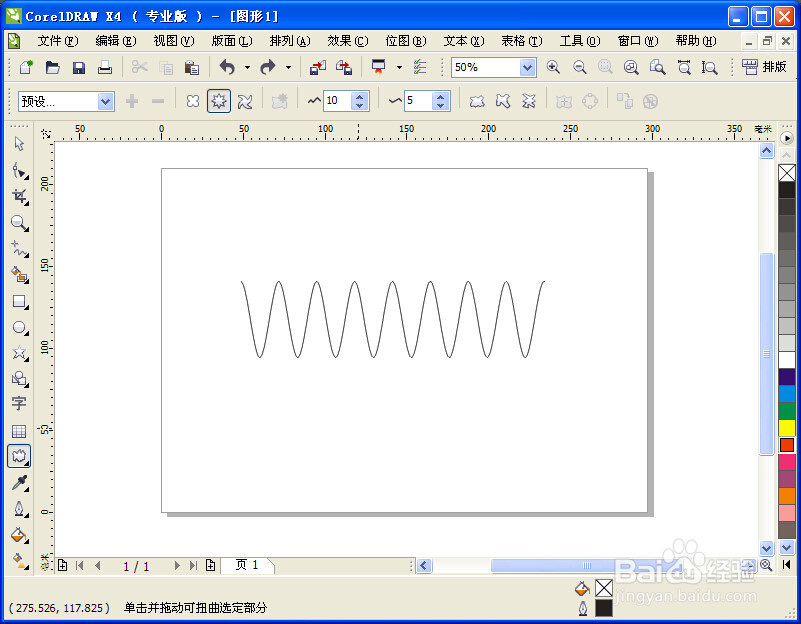Select the Rectangle tool
This screenshot has width=801, height=624.
click(x=19, y=301)
